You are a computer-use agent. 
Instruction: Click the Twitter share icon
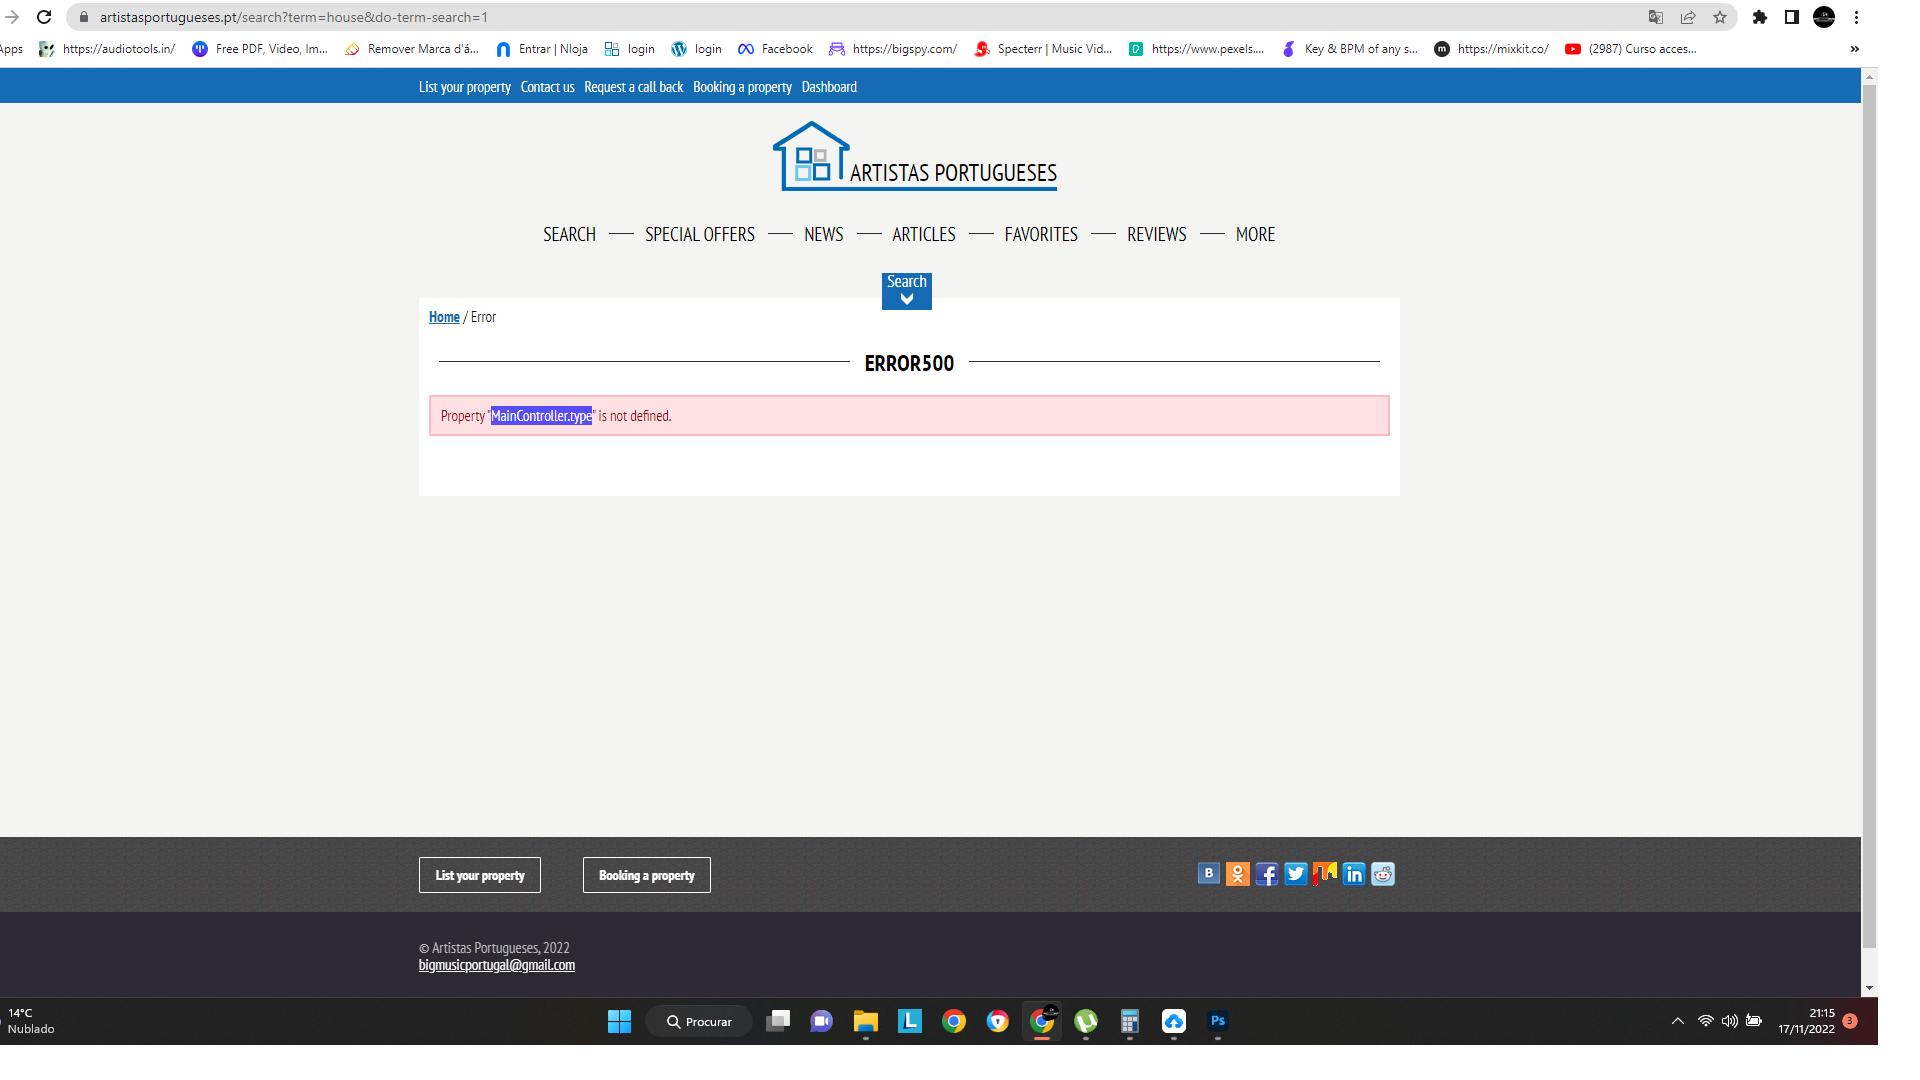[1295, 874]
